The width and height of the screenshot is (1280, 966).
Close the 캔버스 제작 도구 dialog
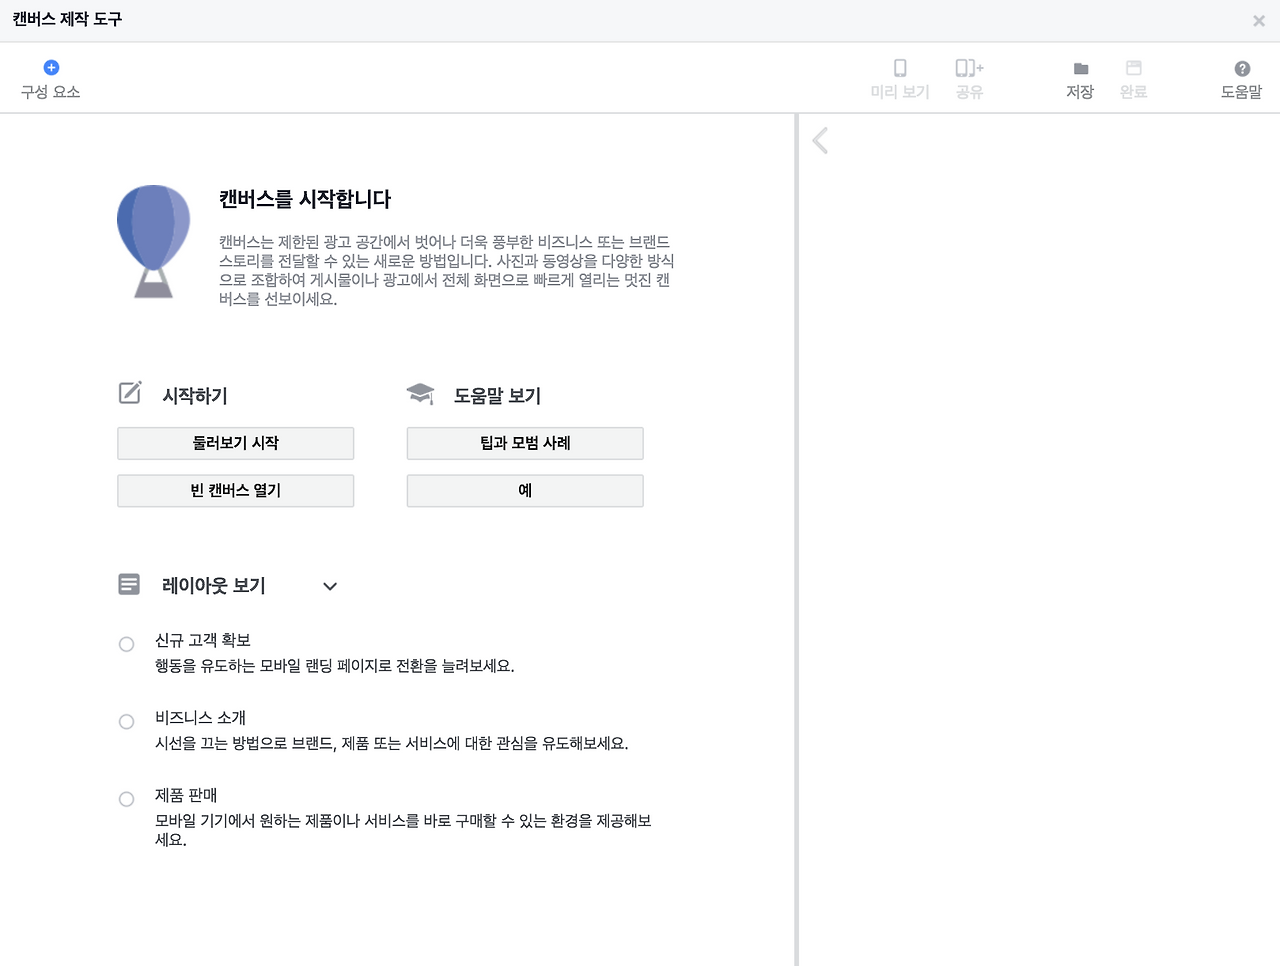tap(1258, 20)
